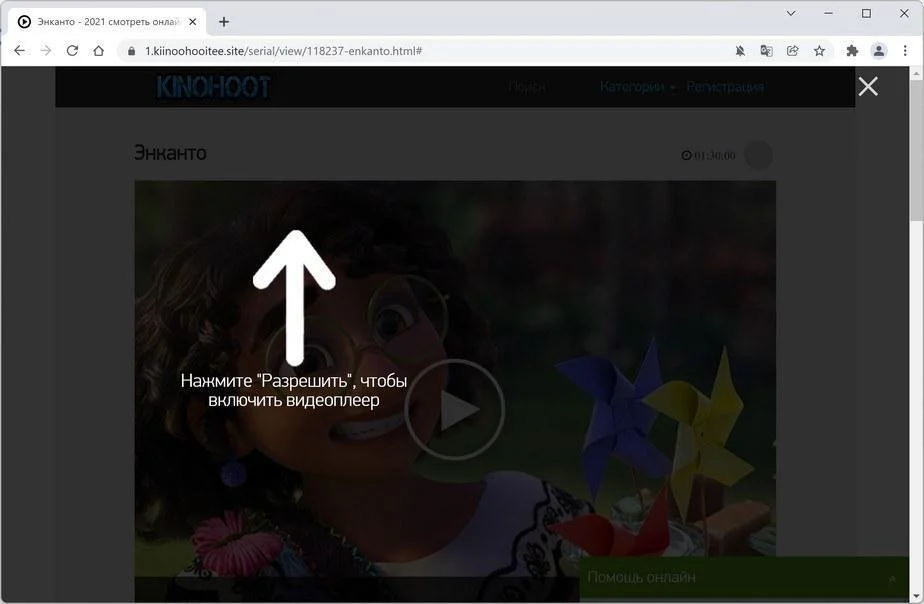Click the browser forward arrow
This screenshot has height=604, width=924.
pyautogui.click(x=46, y=51)
